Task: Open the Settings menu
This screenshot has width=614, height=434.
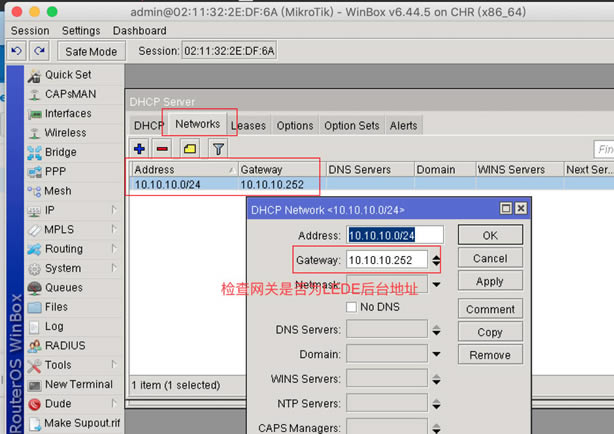Action: point(81,31)
